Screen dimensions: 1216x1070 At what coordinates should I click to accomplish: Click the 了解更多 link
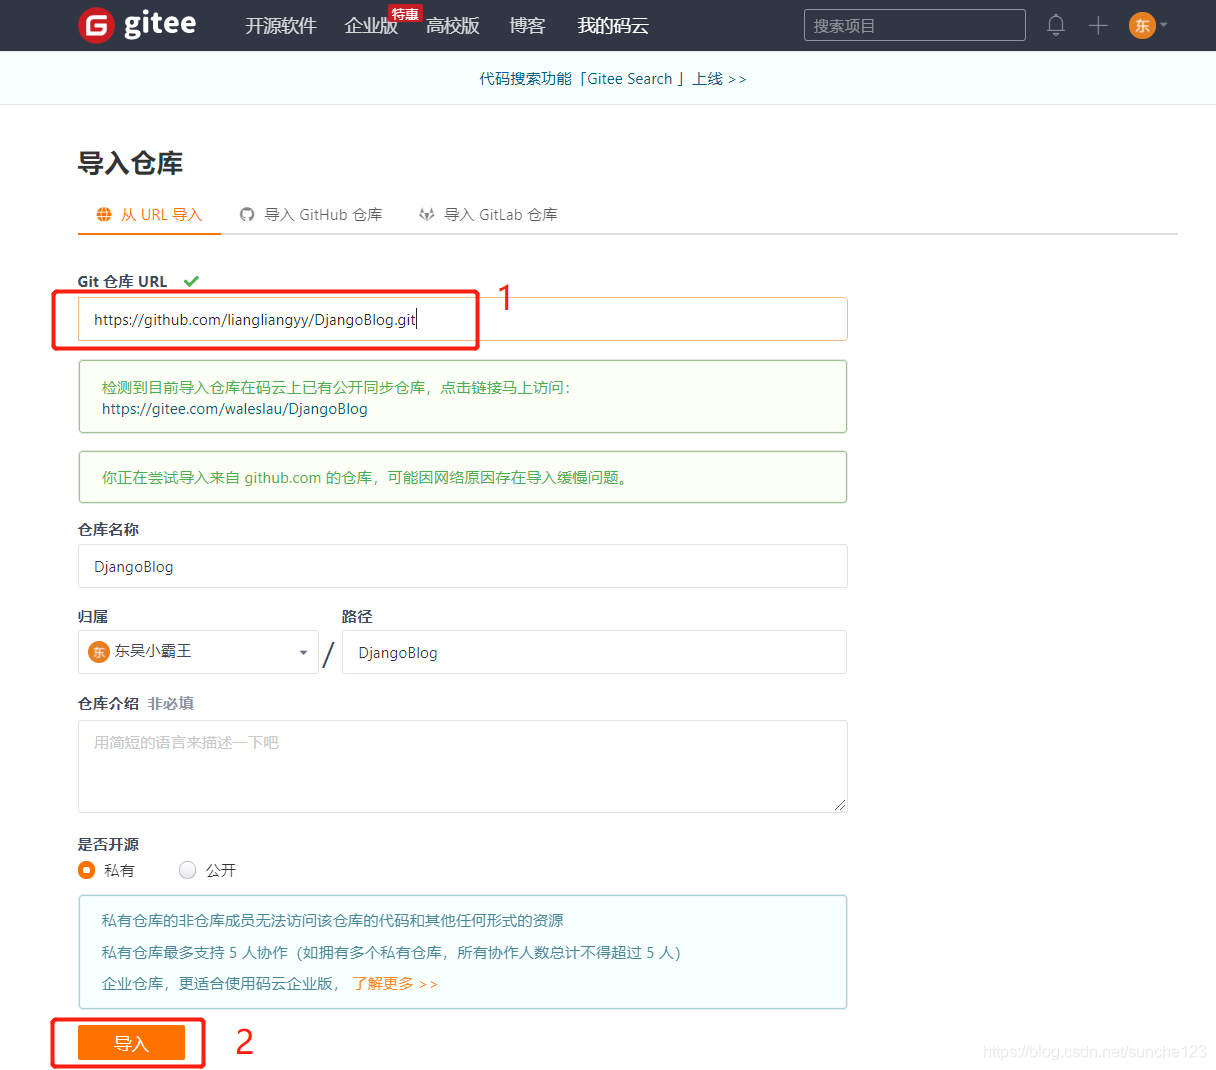click(395, 984)
